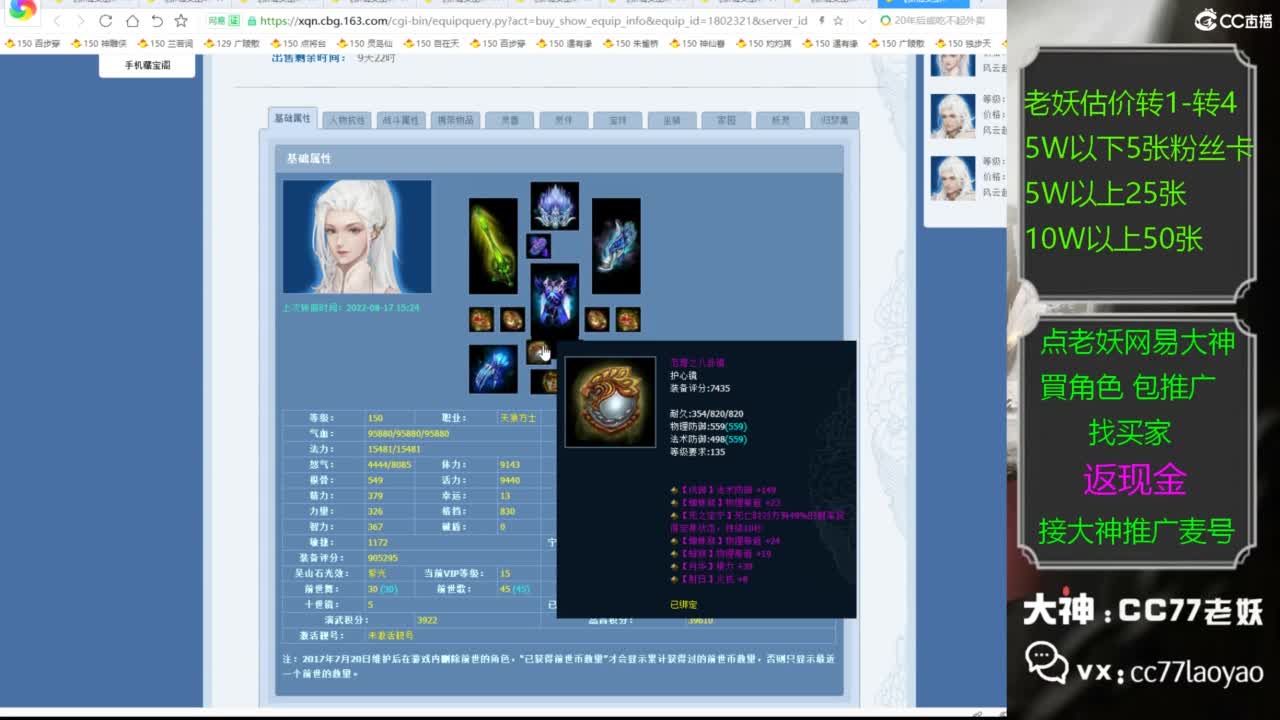Click the small purple gem equipment icon
The width and height of the screenshot is (1280, 720).
(539, 246)
